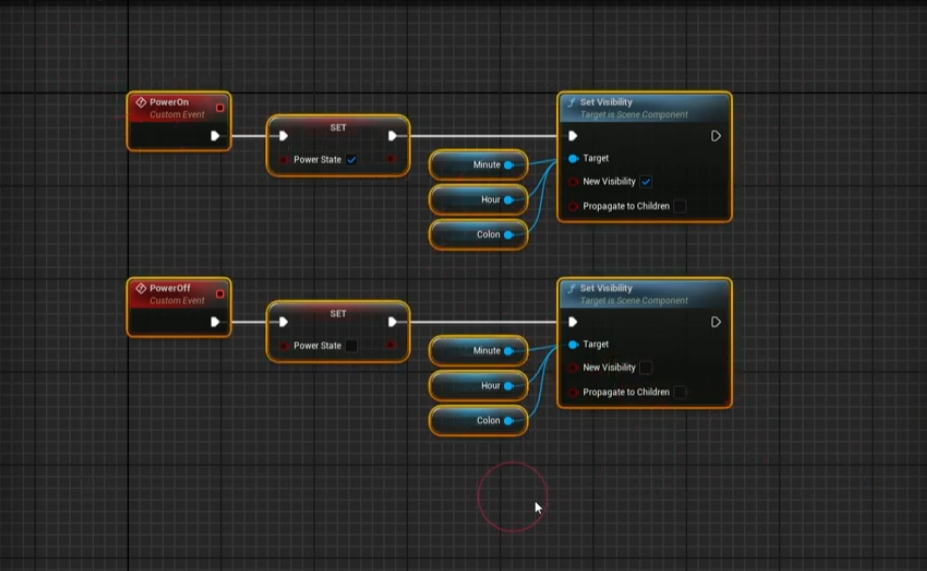Enable New Visibility in the lower Set Visibility node
This screenshot has height=571, width=927.
click(x=646, y=368)
